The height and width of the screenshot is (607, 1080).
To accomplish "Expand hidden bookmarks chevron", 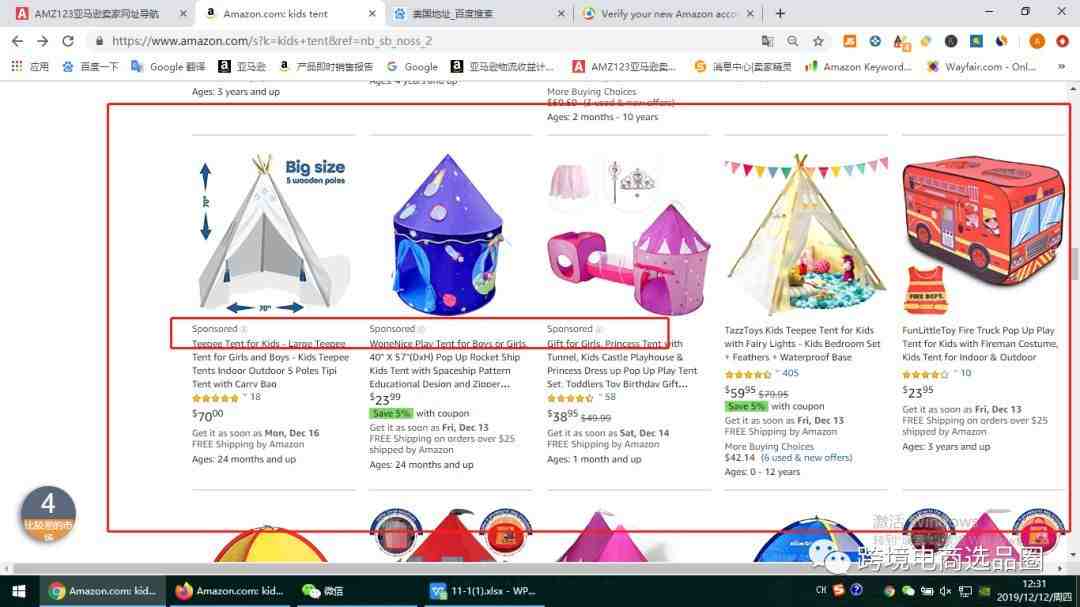I will [x=1061, y=66].
